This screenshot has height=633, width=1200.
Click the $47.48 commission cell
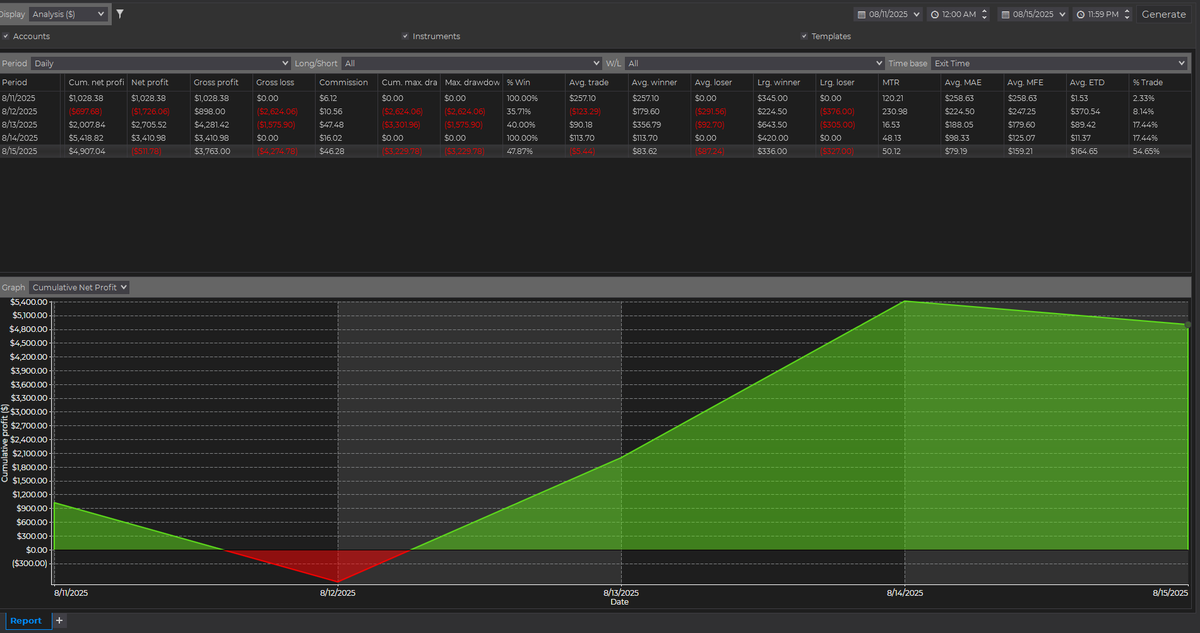pyautogui.click(x=331, y=124)
